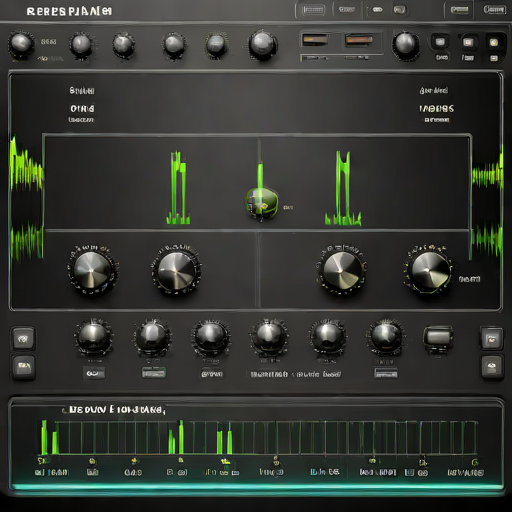This screenshot has width=512, height=512.
Task: Click the middle small square icon top-right
Action: click(468, 42)
